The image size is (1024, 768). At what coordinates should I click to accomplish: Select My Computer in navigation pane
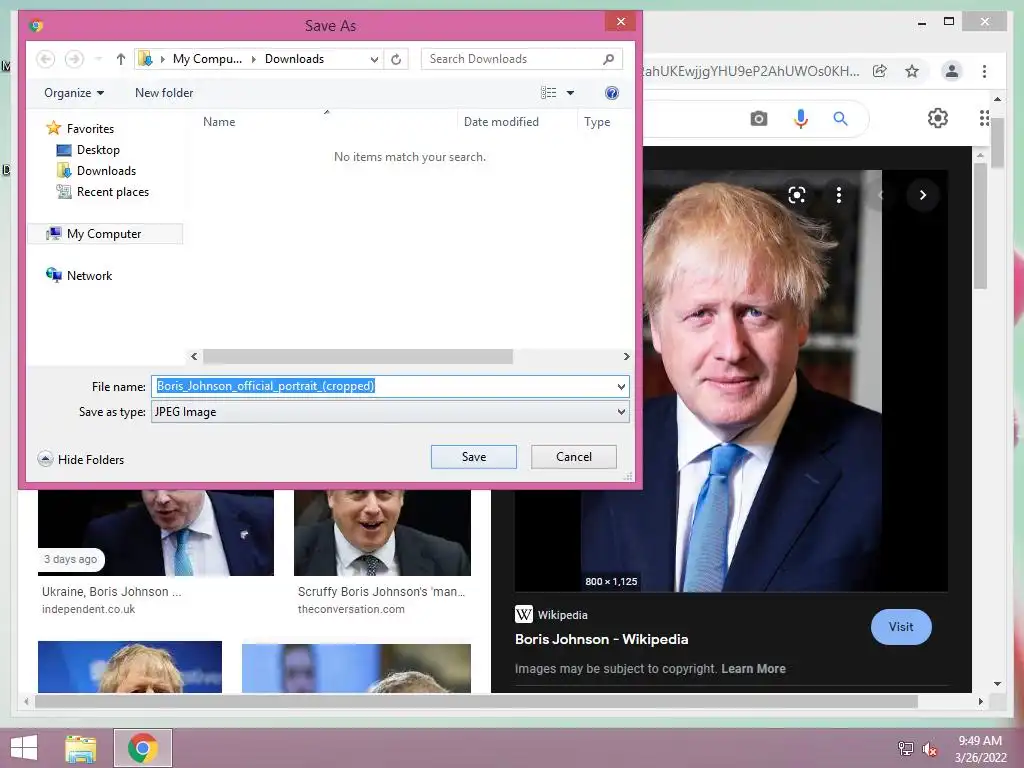(x=105, y=234)
